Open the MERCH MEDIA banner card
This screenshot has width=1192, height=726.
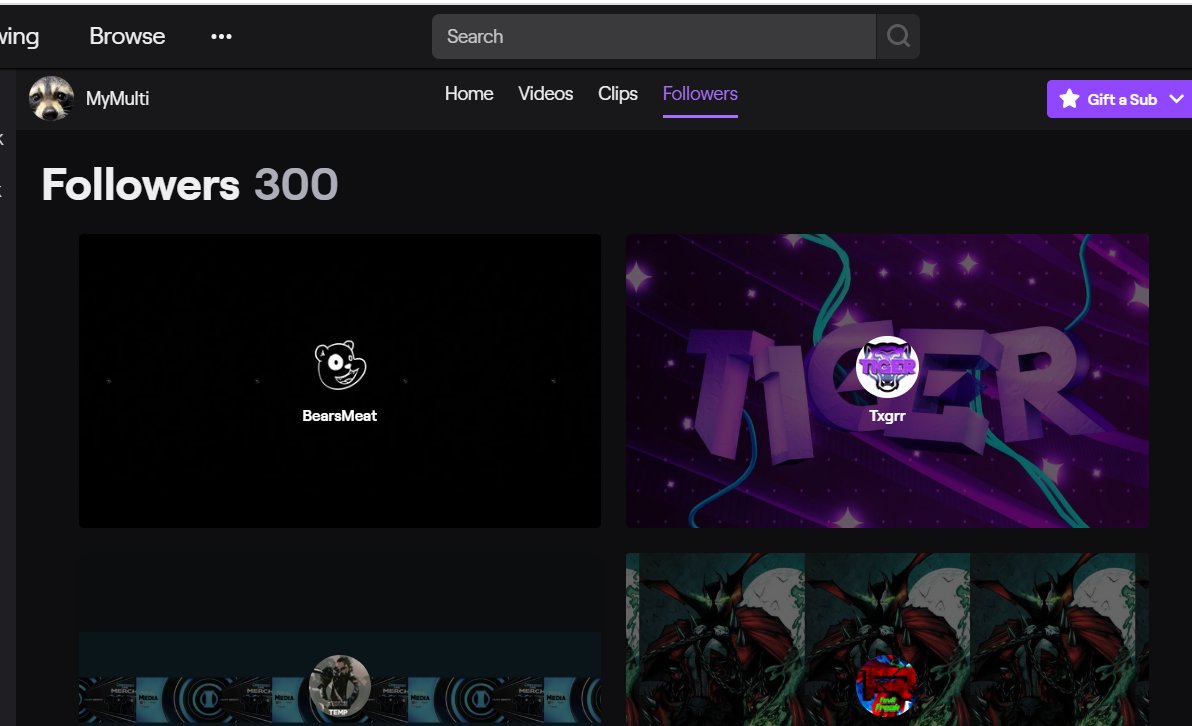[x=340, y=639]
